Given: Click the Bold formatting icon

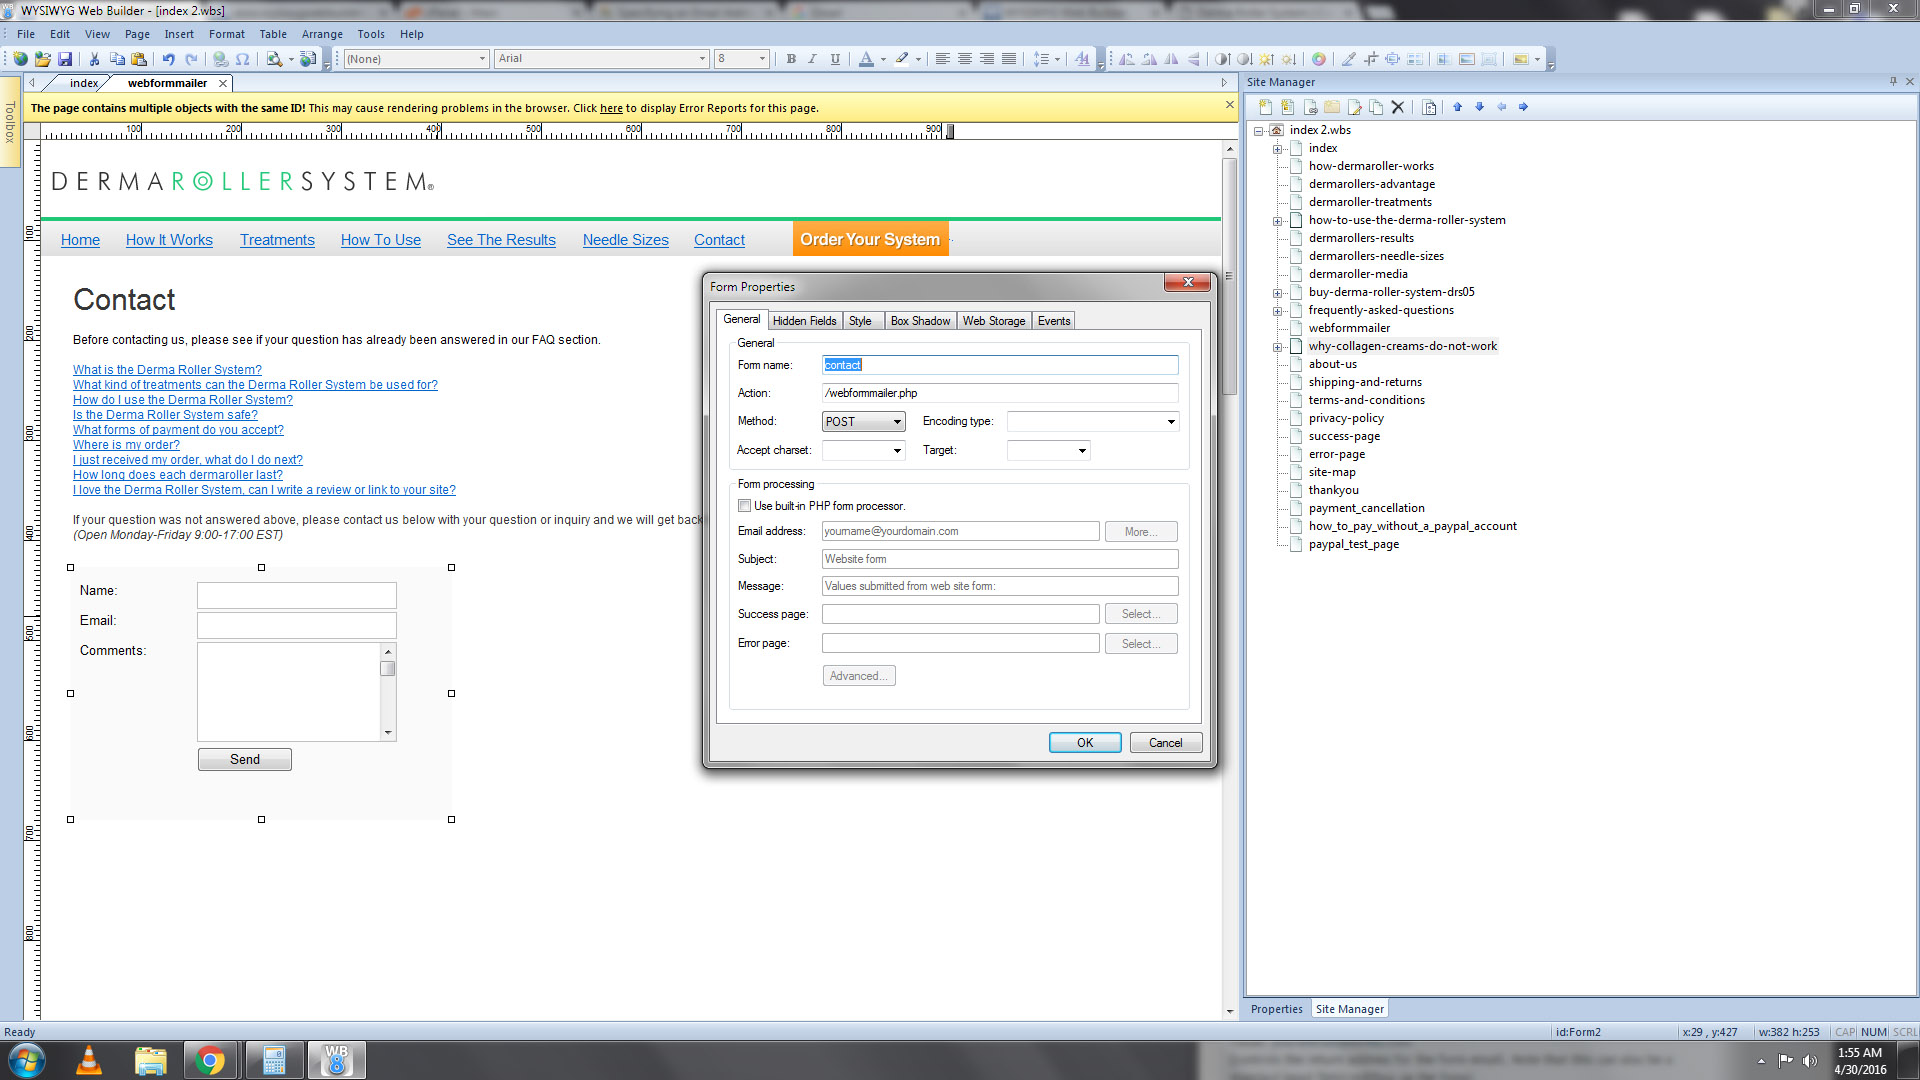Looking at the screenshot, I should coord(791,59).
